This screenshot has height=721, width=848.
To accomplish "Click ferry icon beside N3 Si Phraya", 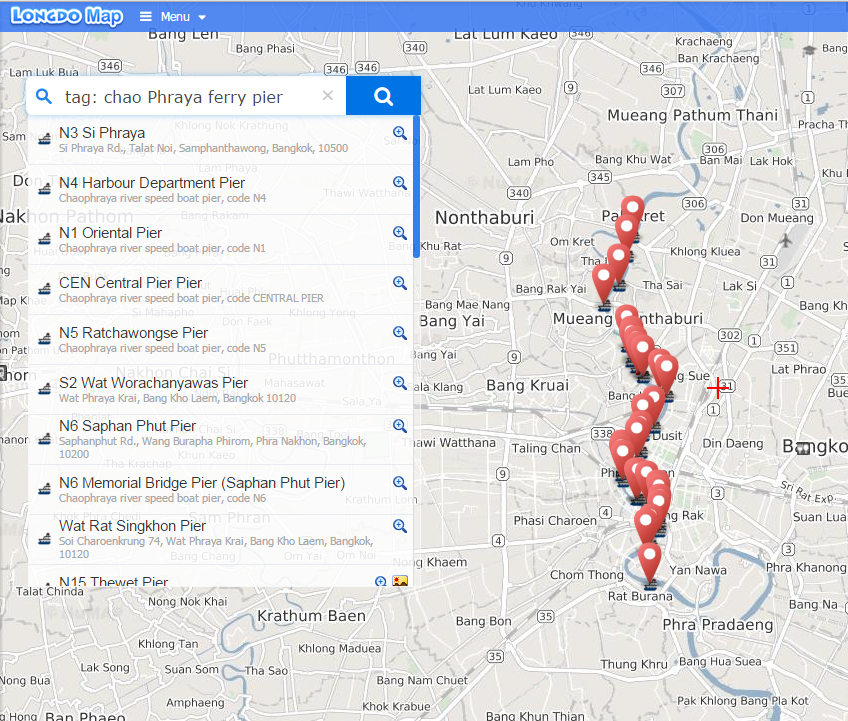I will coord(44,139).
